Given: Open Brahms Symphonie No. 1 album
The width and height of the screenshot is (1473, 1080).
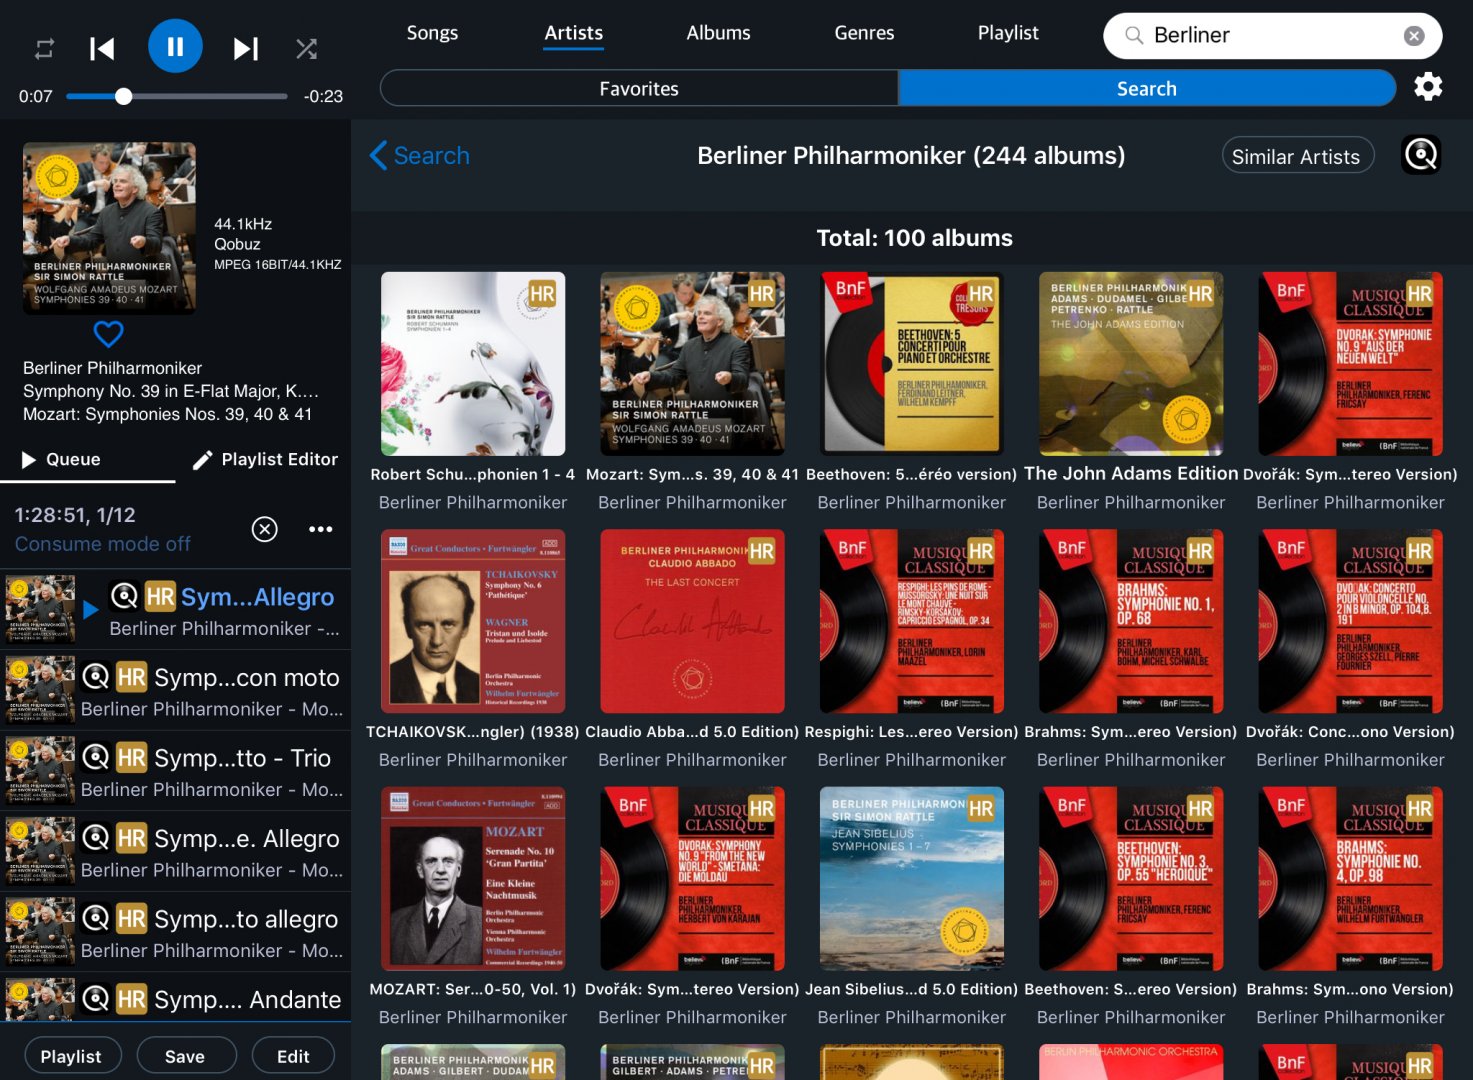Looking at the screenshot, I should [x=1131, y=621].
